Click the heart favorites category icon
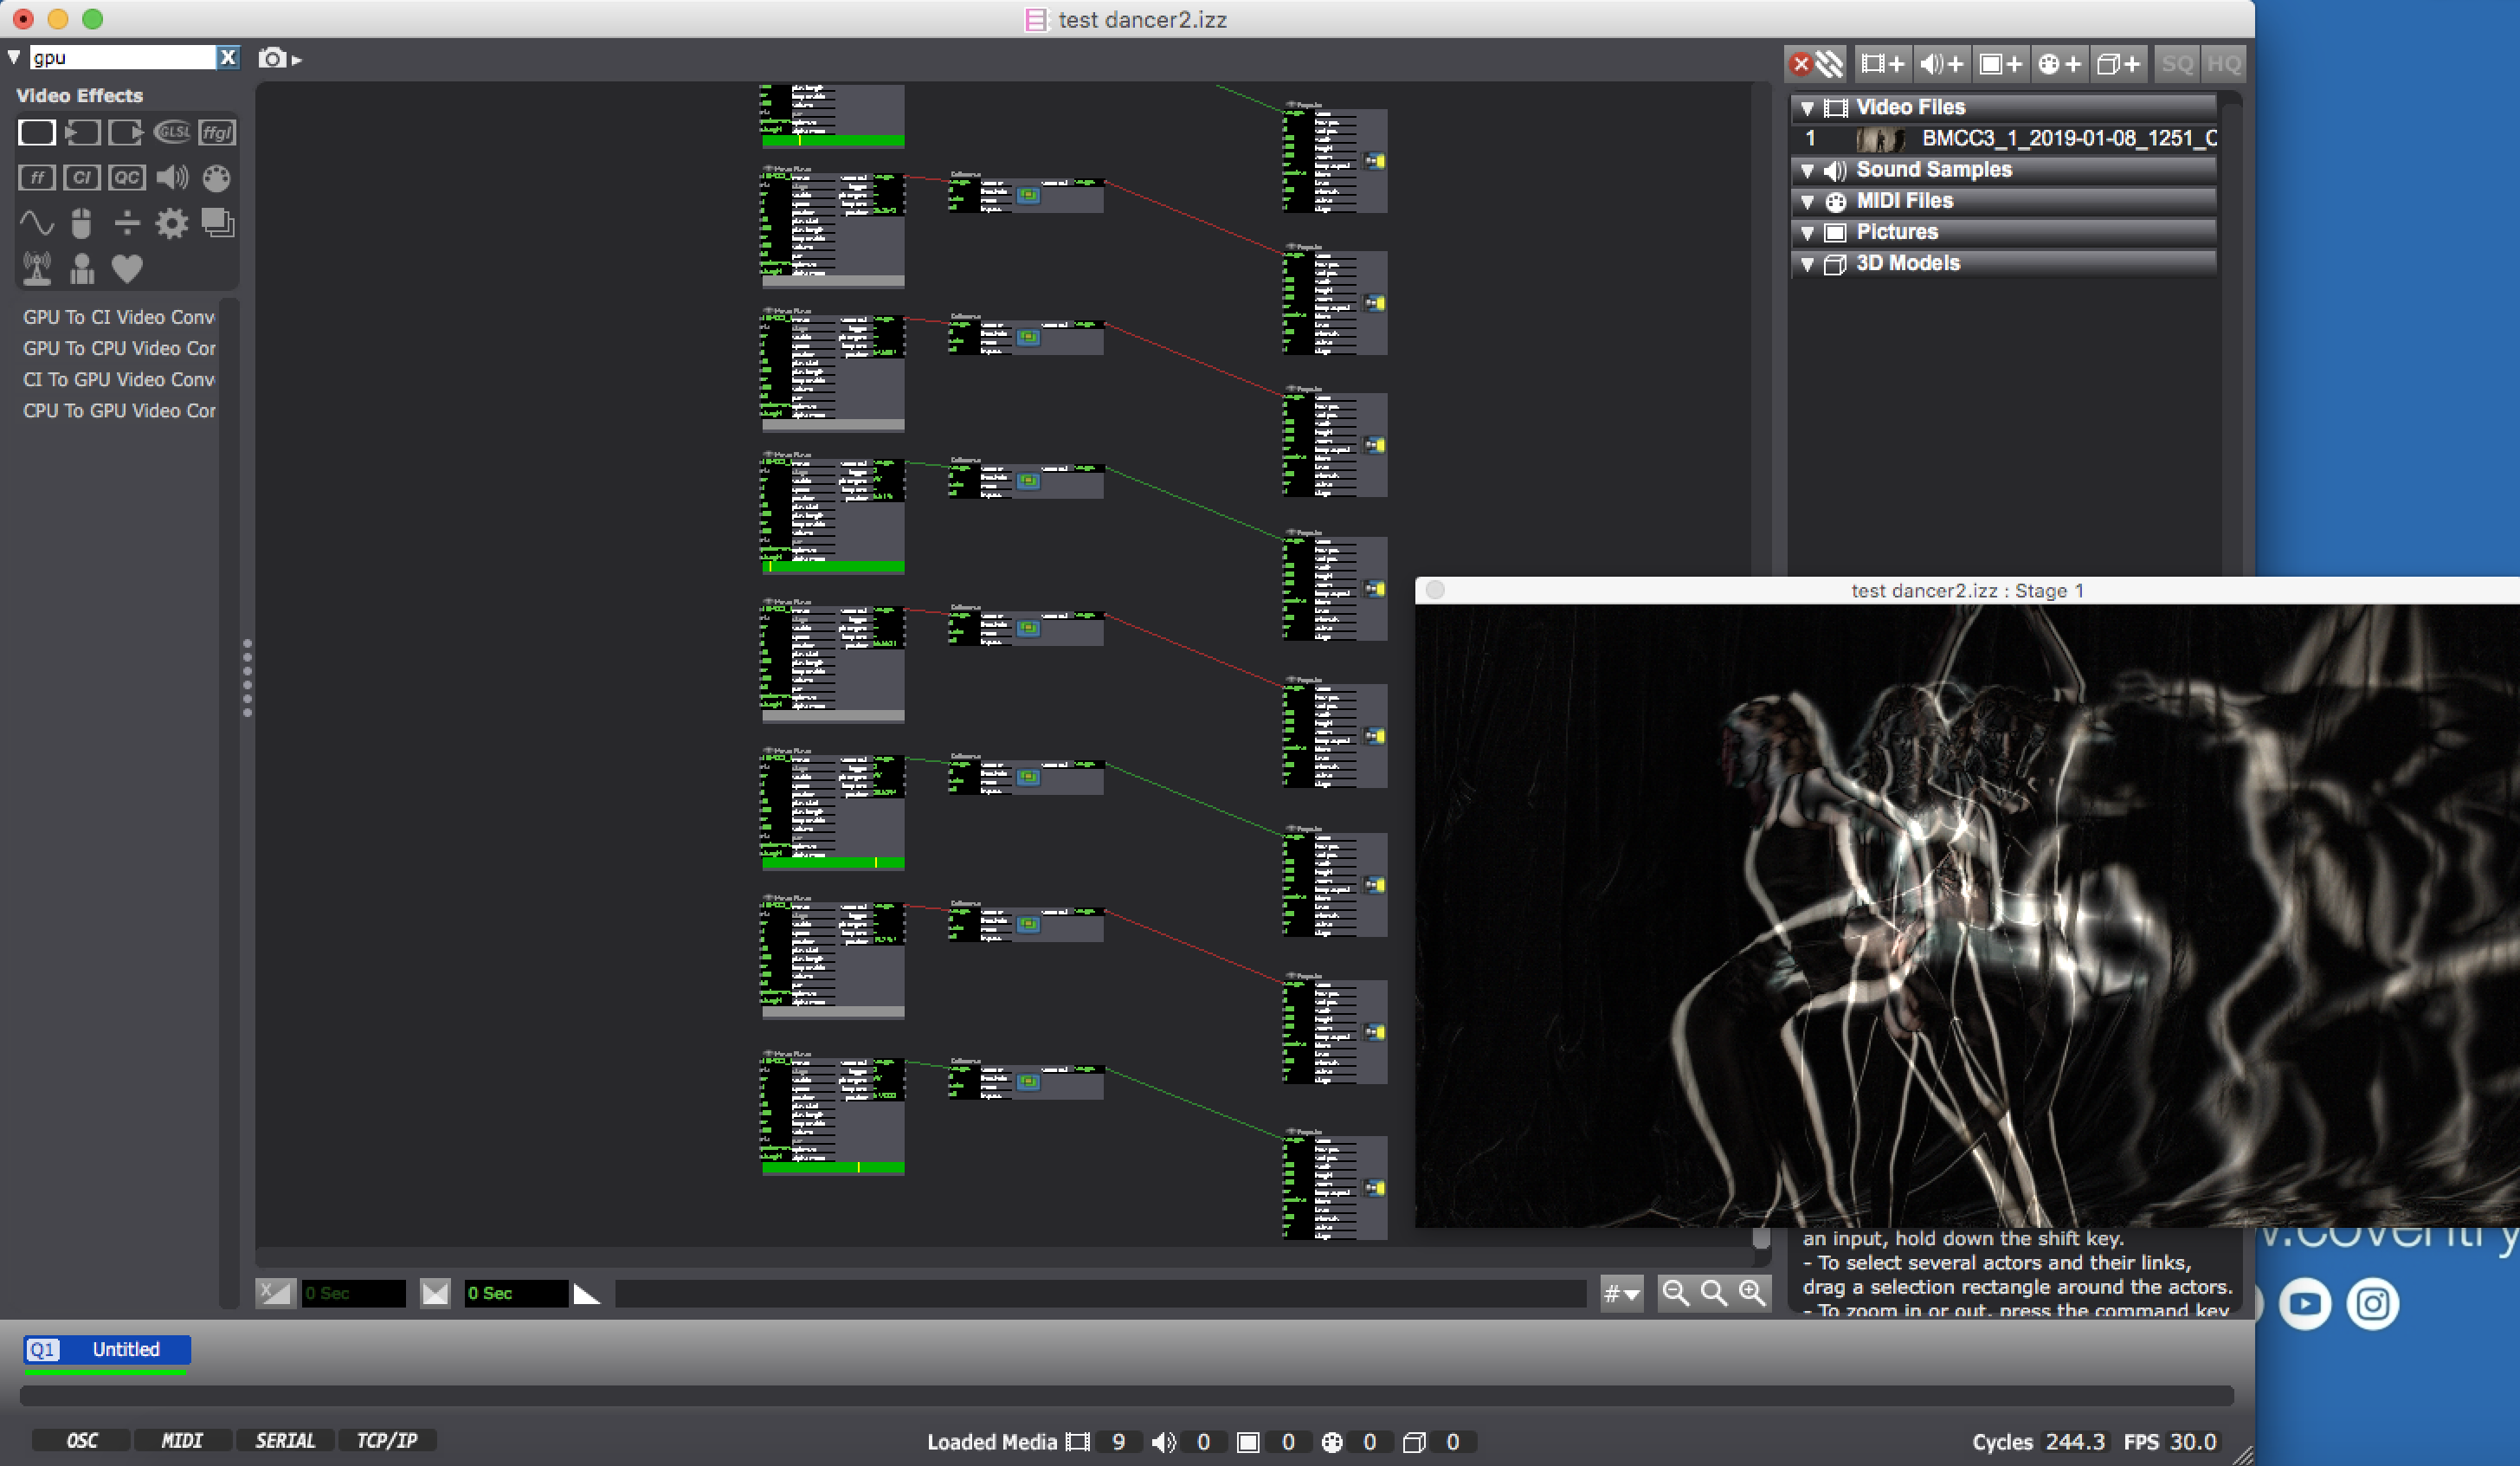The height and width of the screenshot is (1466, 2520). (127, 268)
